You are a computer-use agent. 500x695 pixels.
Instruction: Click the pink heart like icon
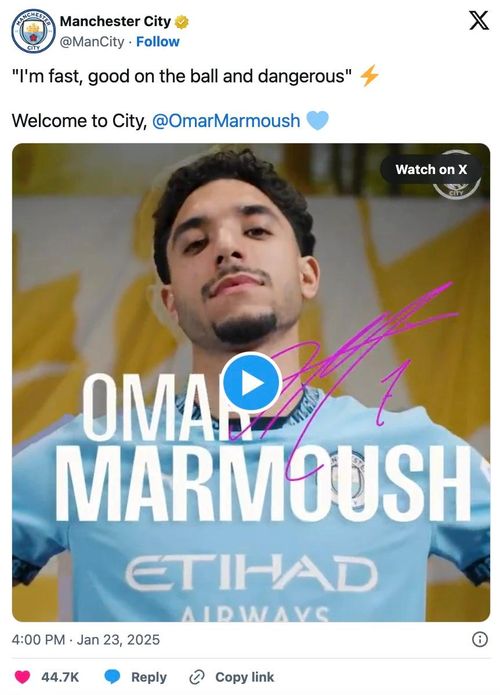22,677
